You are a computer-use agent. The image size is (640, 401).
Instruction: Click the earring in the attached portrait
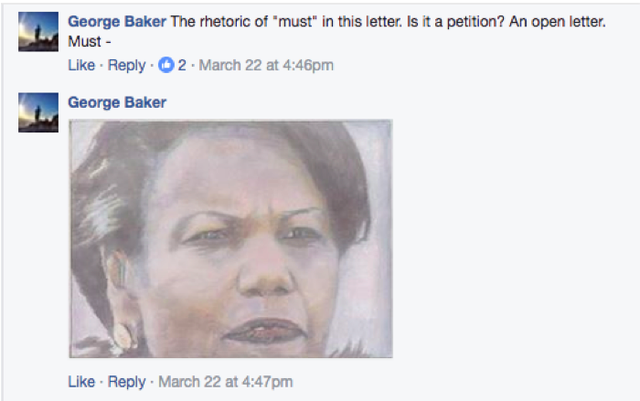pos(123,335)
